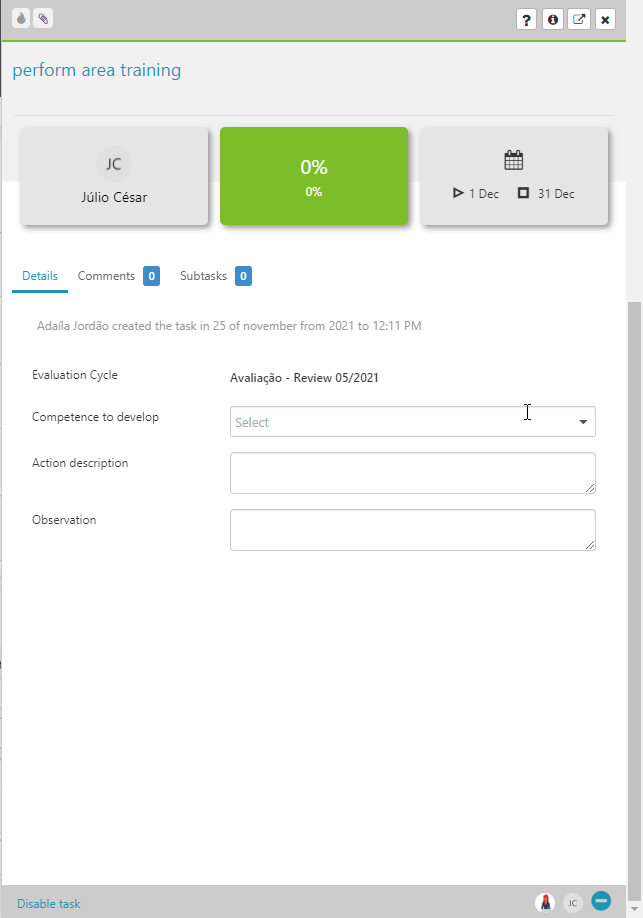This screenshot has width=643, height=918.
Task: Click the start date play icon
Action: pos(458,193)
